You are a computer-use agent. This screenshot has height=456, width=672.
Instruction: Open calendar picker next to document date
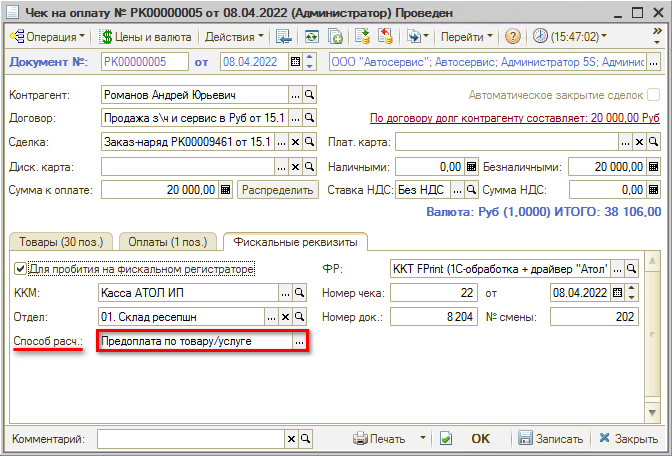(295, 61)
